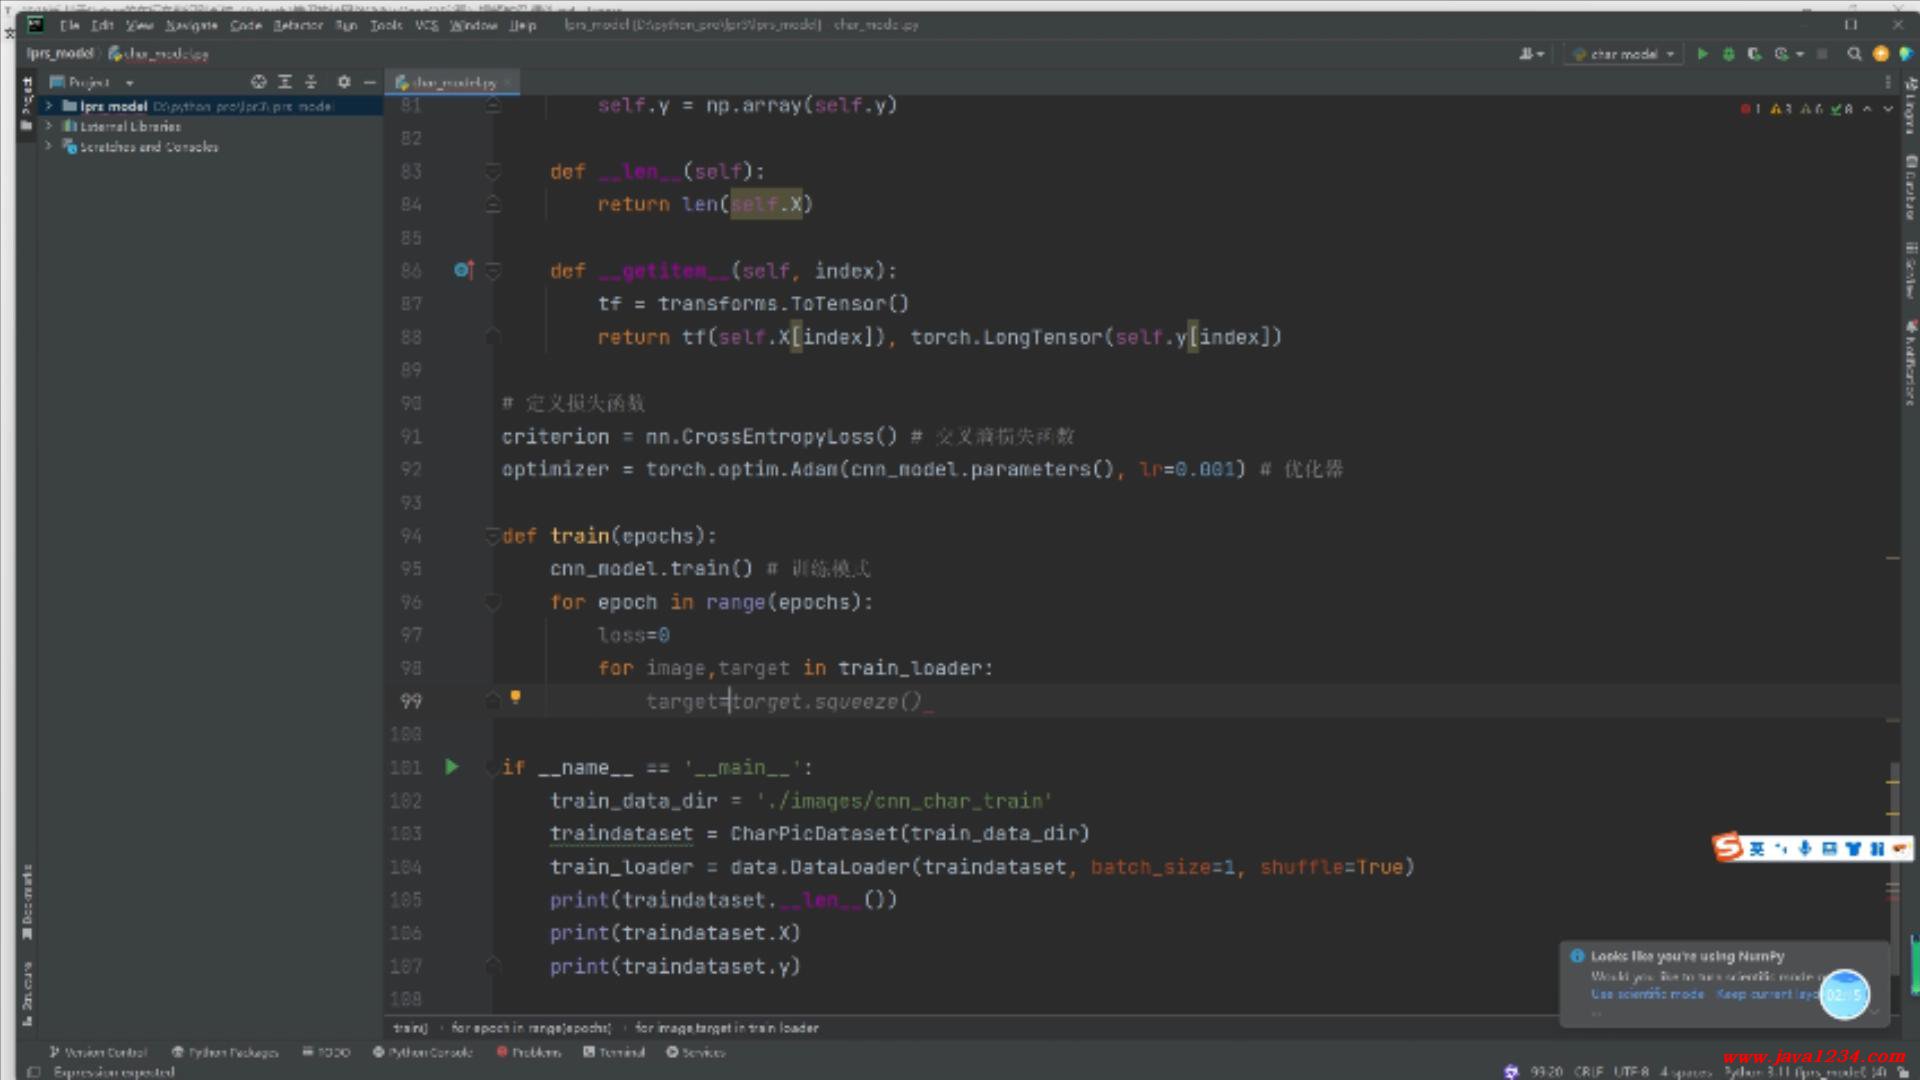Open the Refactor menu
The height and width of the screenshot is (1080, 1920).
[297, 25]
